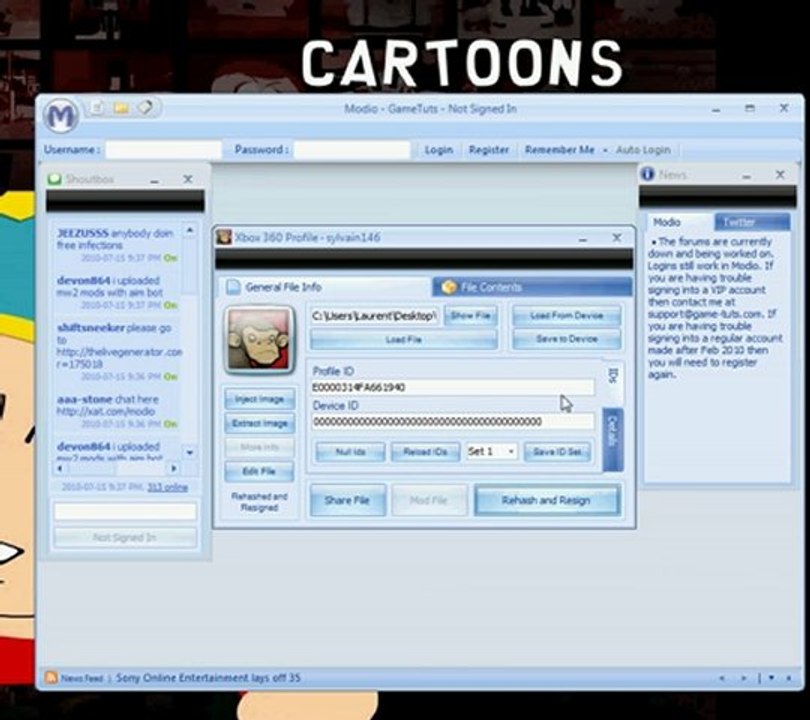Click the Inject Image button
This screenshot has height=720, width=810.
[x=259, y=399]
